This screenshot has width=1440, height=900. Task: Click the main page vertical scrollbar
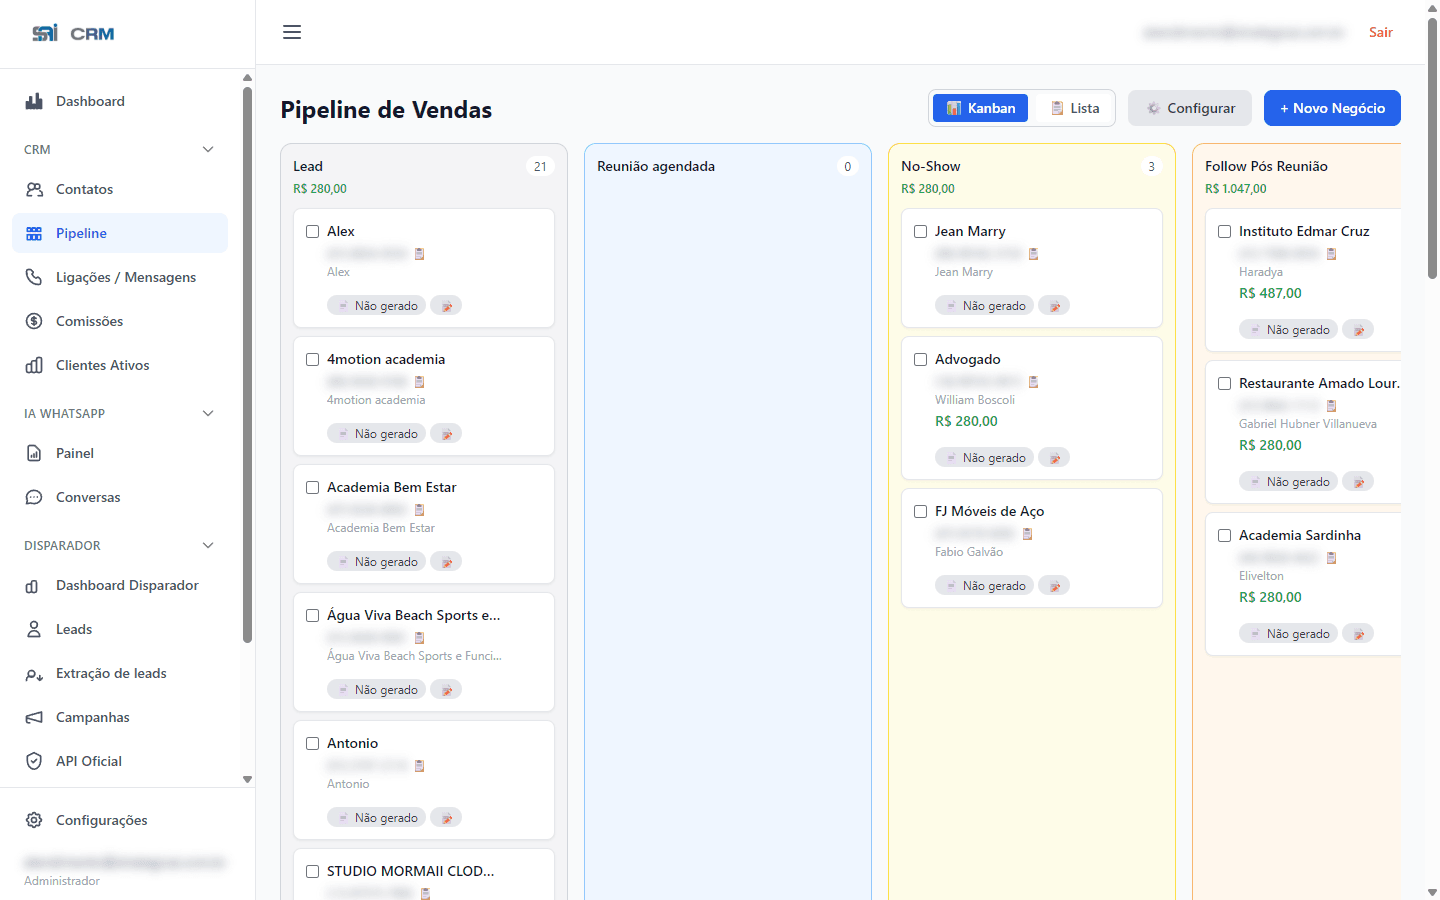1432,150
